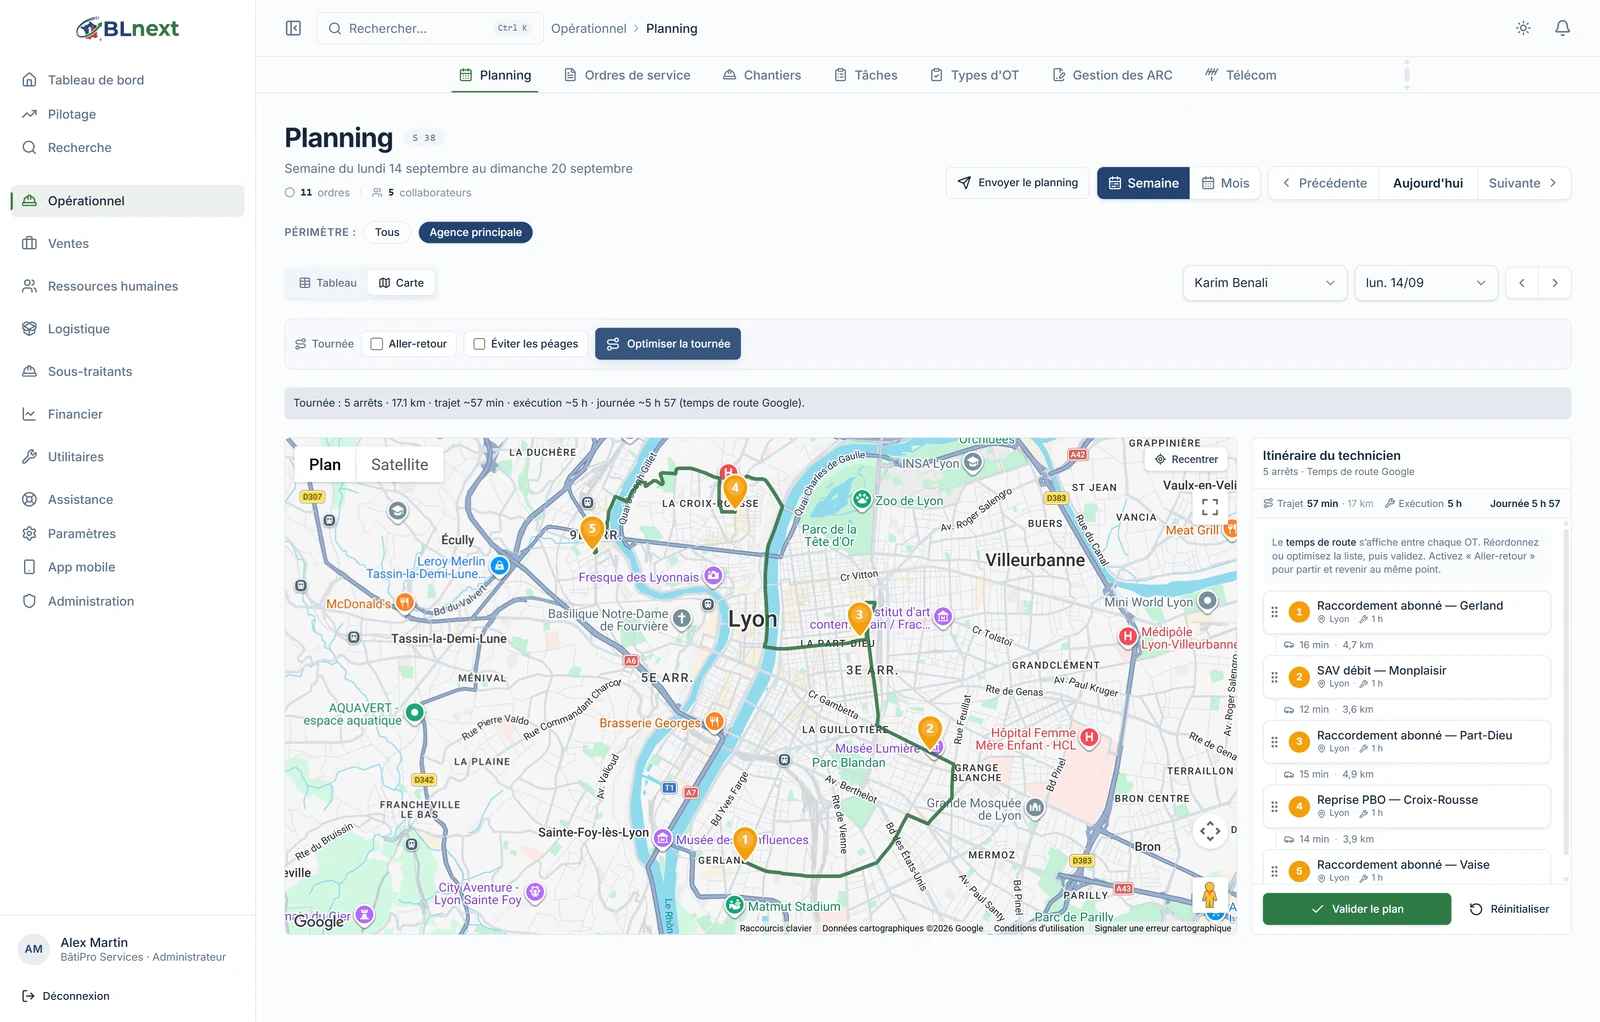Screen dimensions: 1600x1022
Task: Select map marker stop 1 at Gerland
Action: pos(745,843)
